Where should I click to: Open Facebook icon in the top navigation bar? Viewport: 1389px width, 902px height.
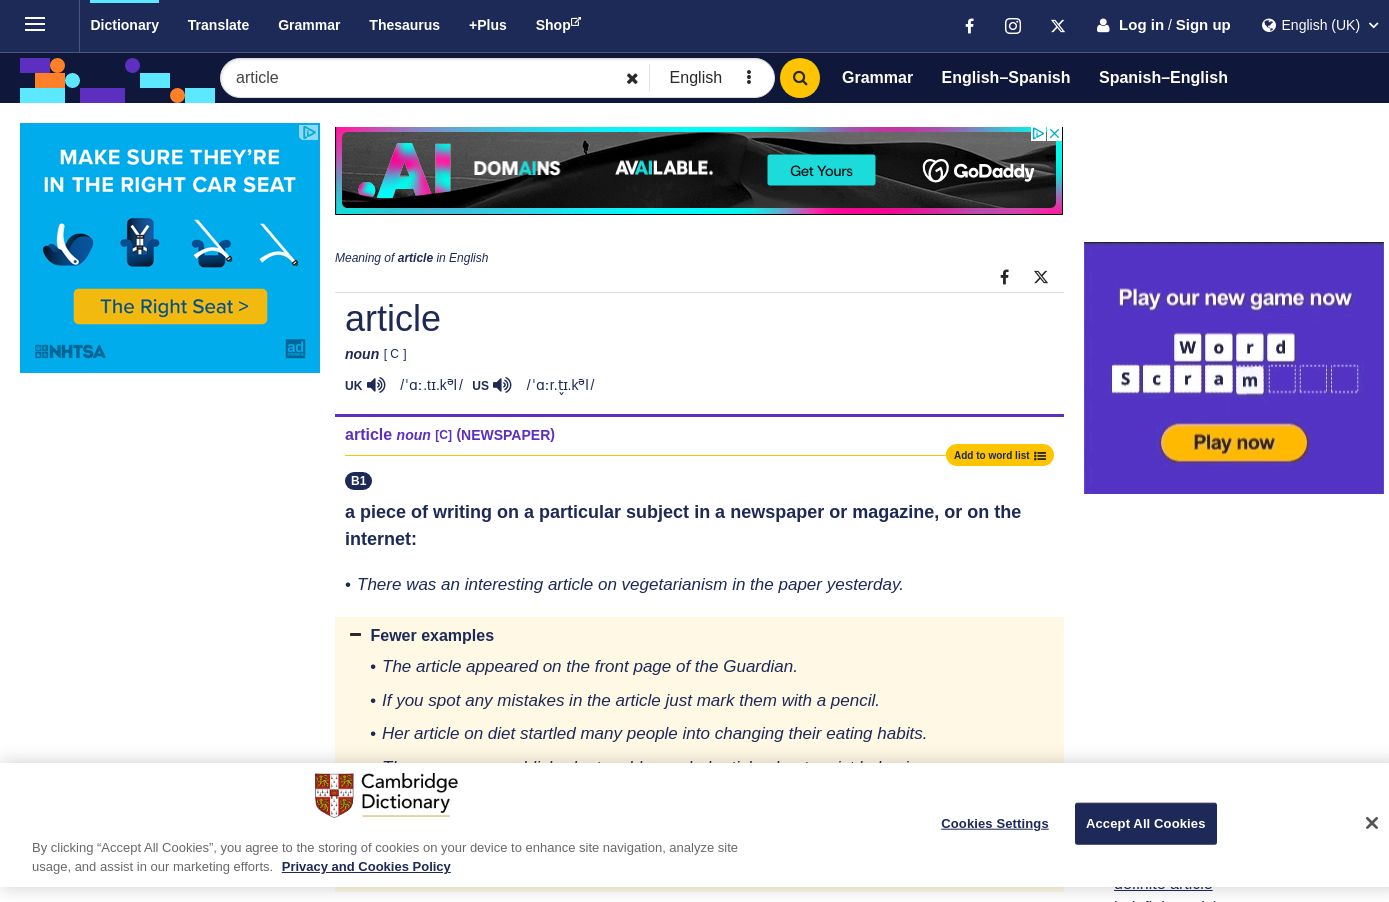(x=969, y=26)
